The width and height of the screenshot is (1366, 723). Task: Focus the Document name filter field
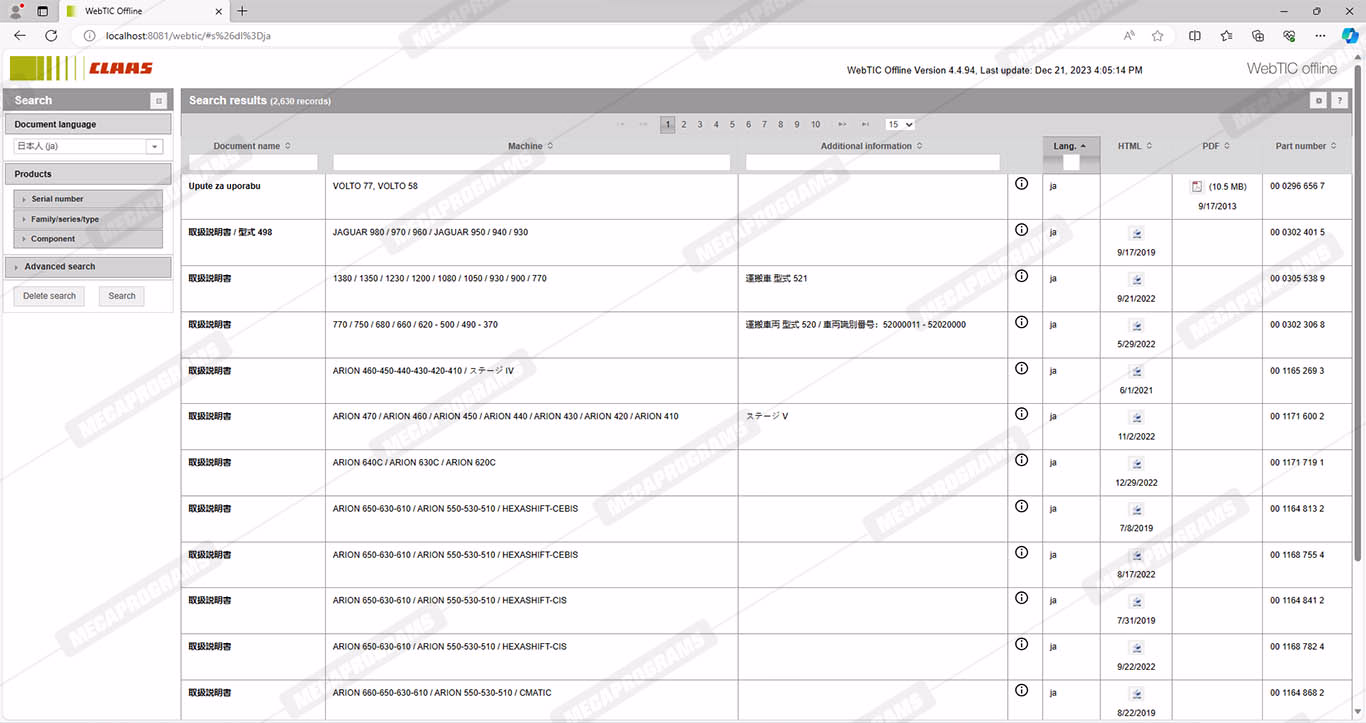coord(253,162)
